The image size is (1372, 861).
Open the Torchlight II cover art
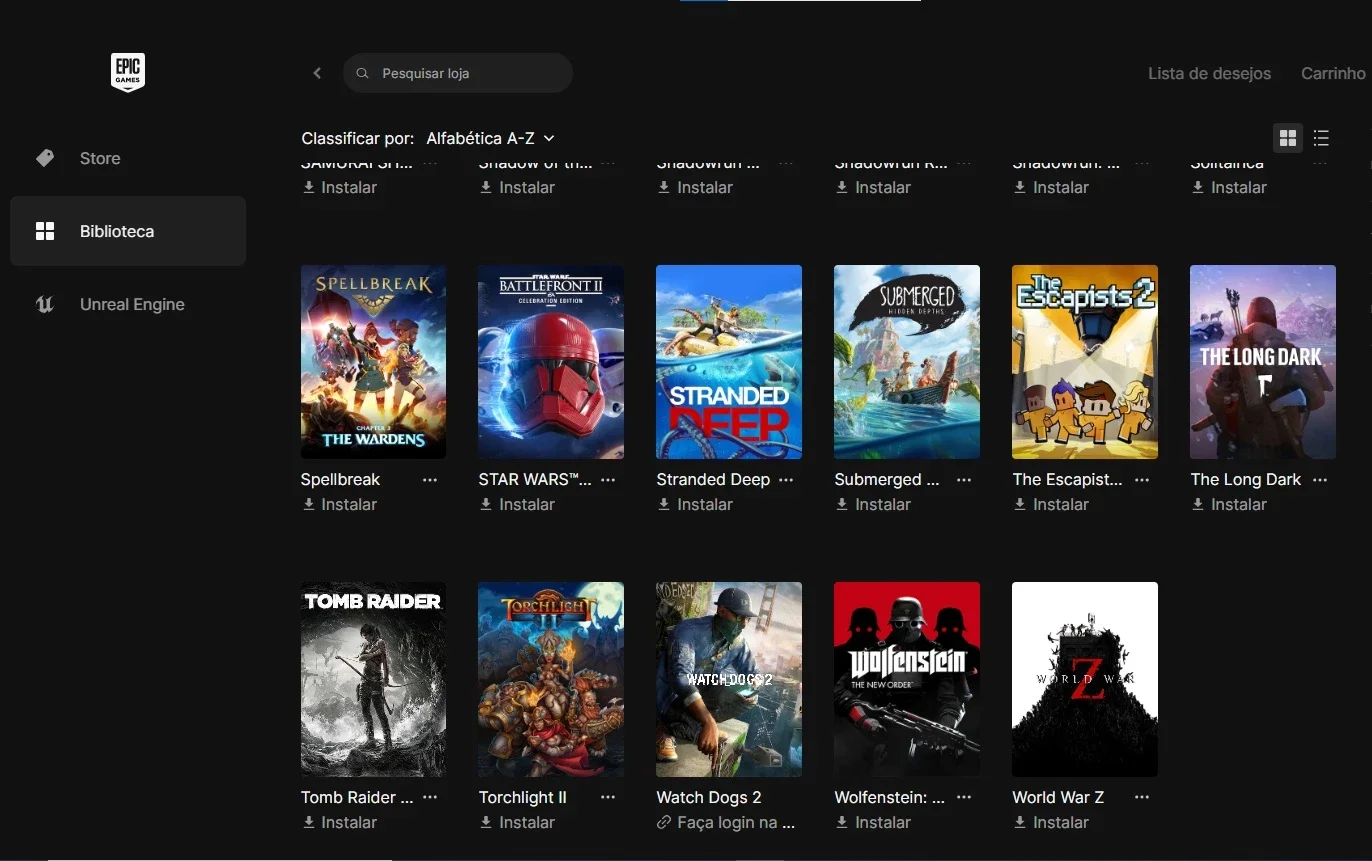coord(551,680)
